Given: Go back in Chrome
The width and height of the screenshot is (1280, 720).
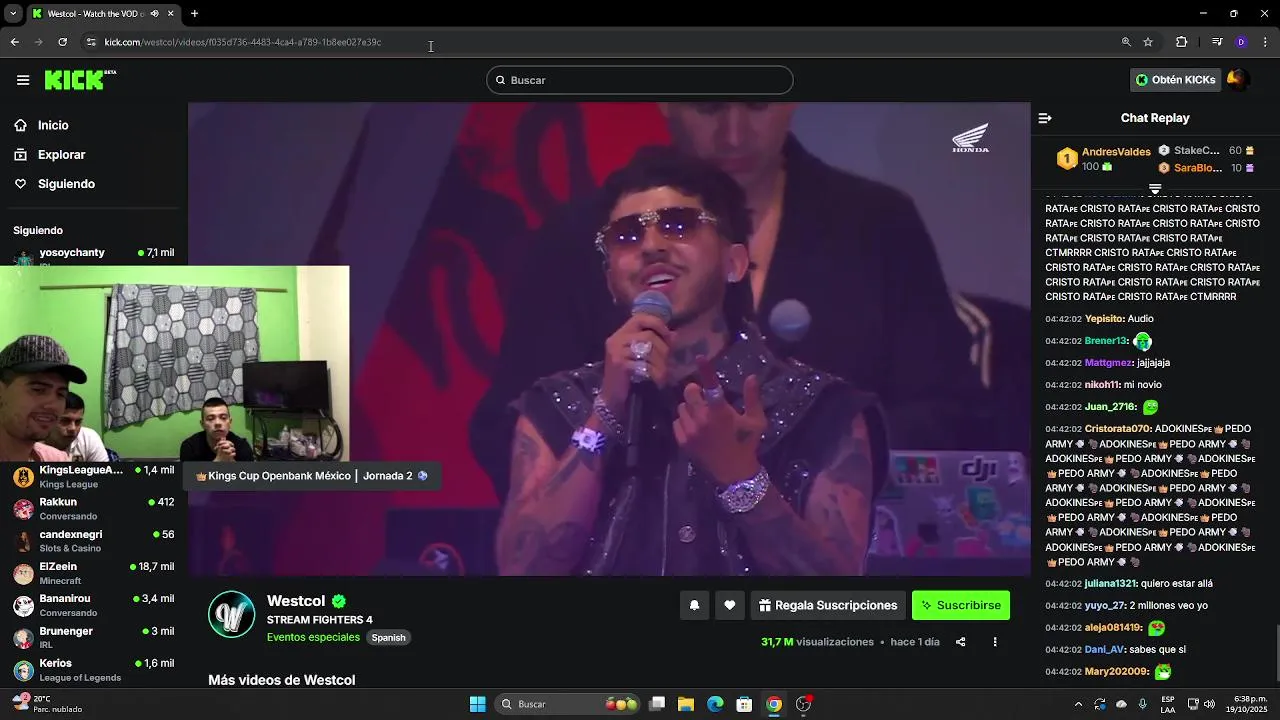Looking at the screenshot, I should point(14,42).
